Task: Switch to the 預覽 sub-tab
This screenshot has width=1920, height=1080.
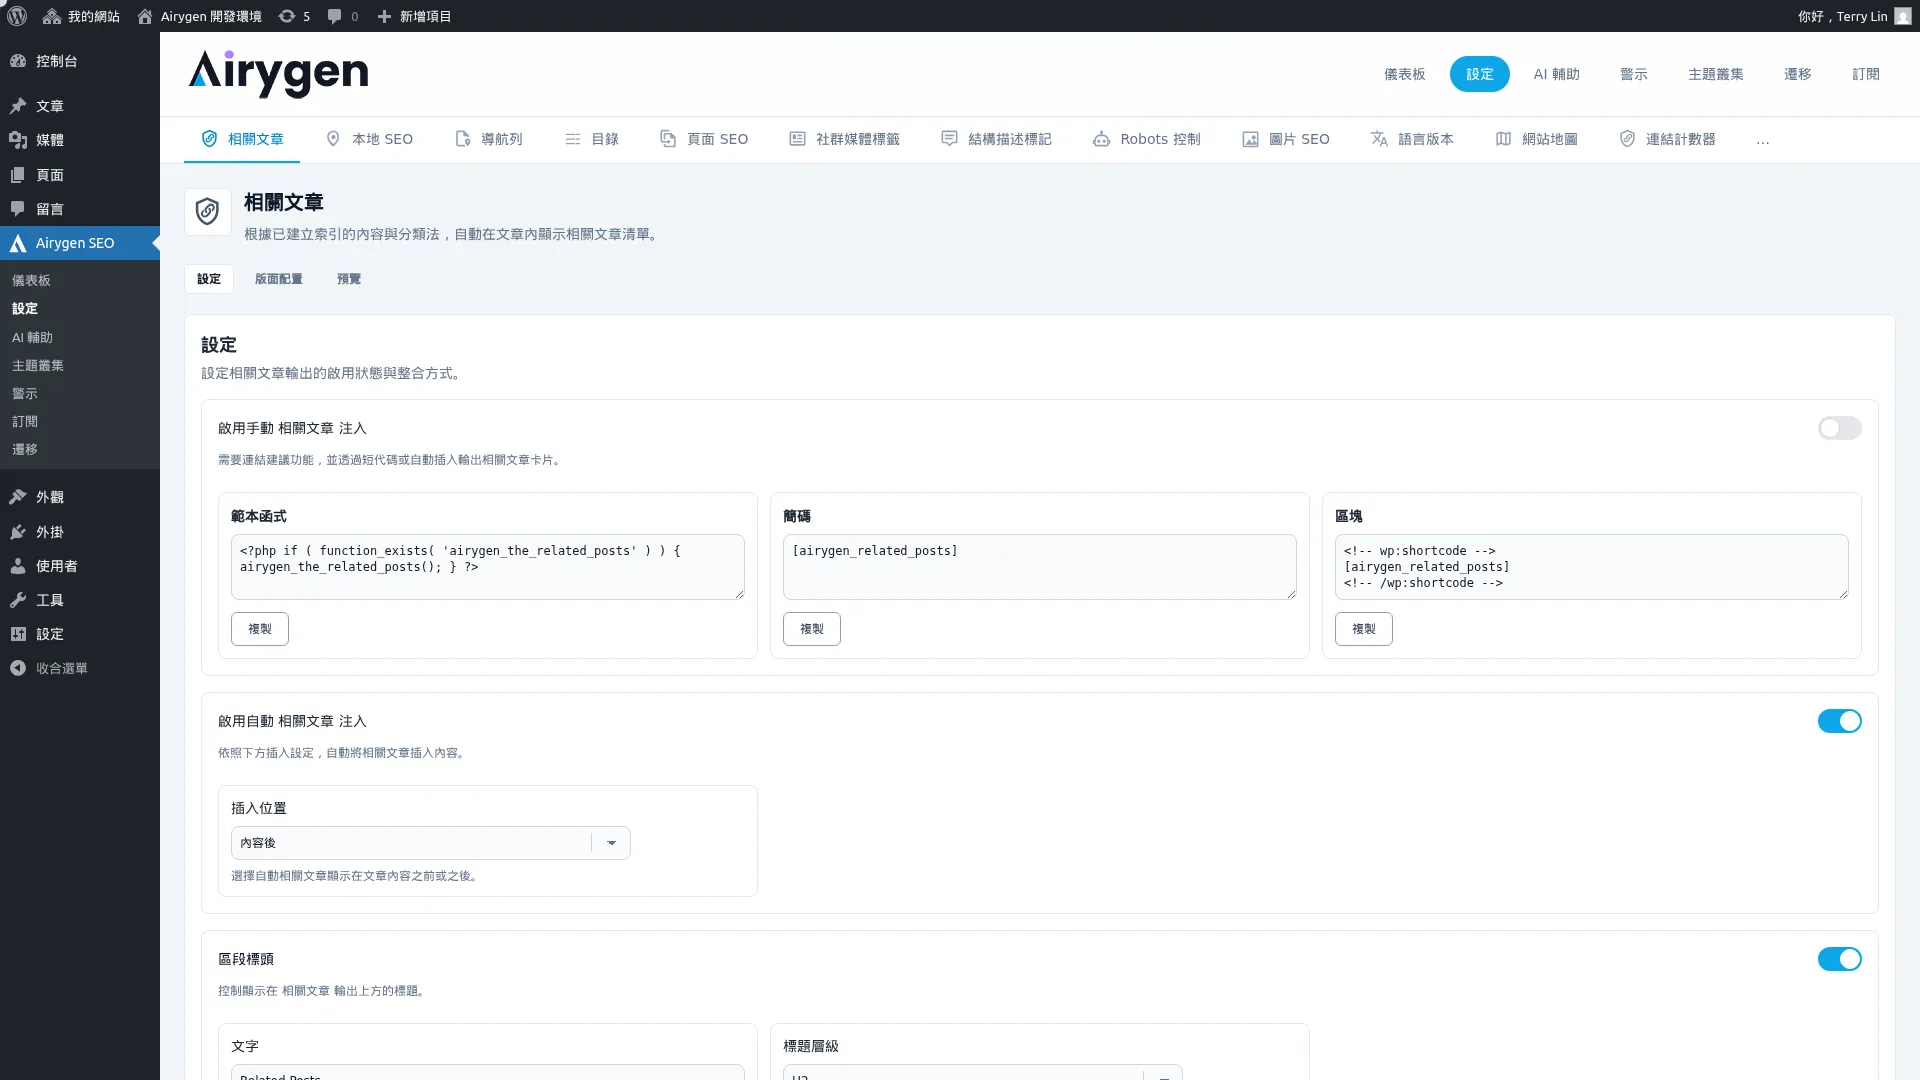Action: (349, 279)
